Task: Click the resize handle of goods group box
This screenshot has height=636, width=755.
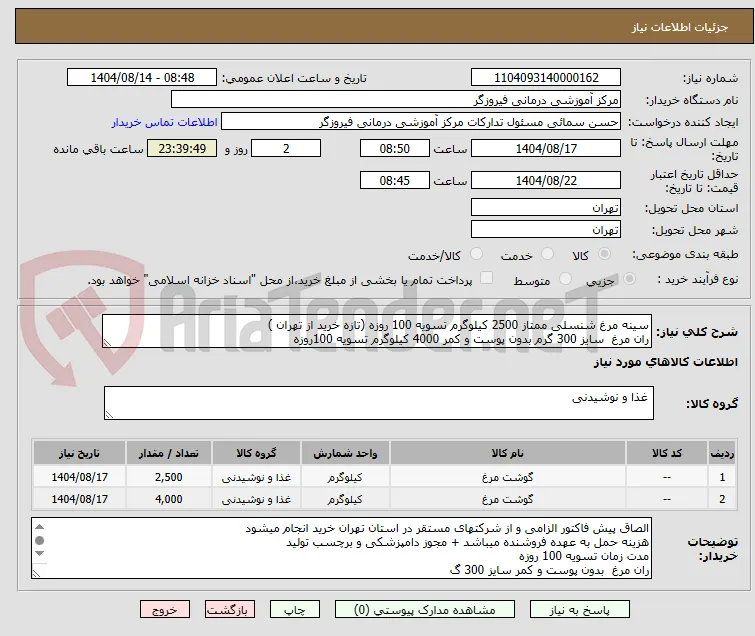Action: click(x=109, y=415)
